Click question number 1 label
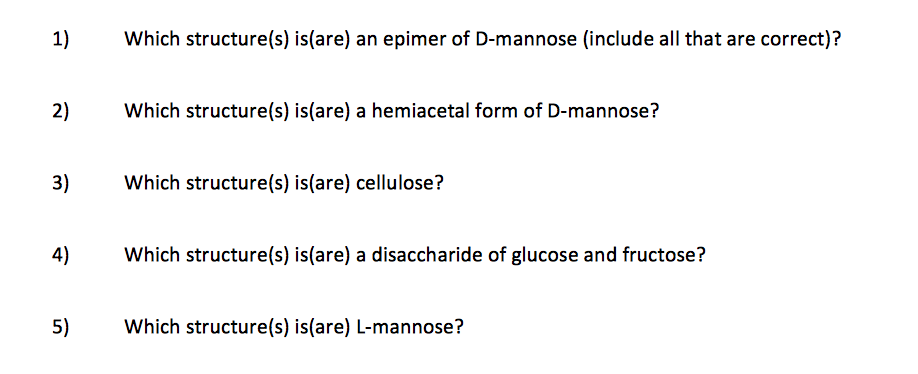 point(60,39)
